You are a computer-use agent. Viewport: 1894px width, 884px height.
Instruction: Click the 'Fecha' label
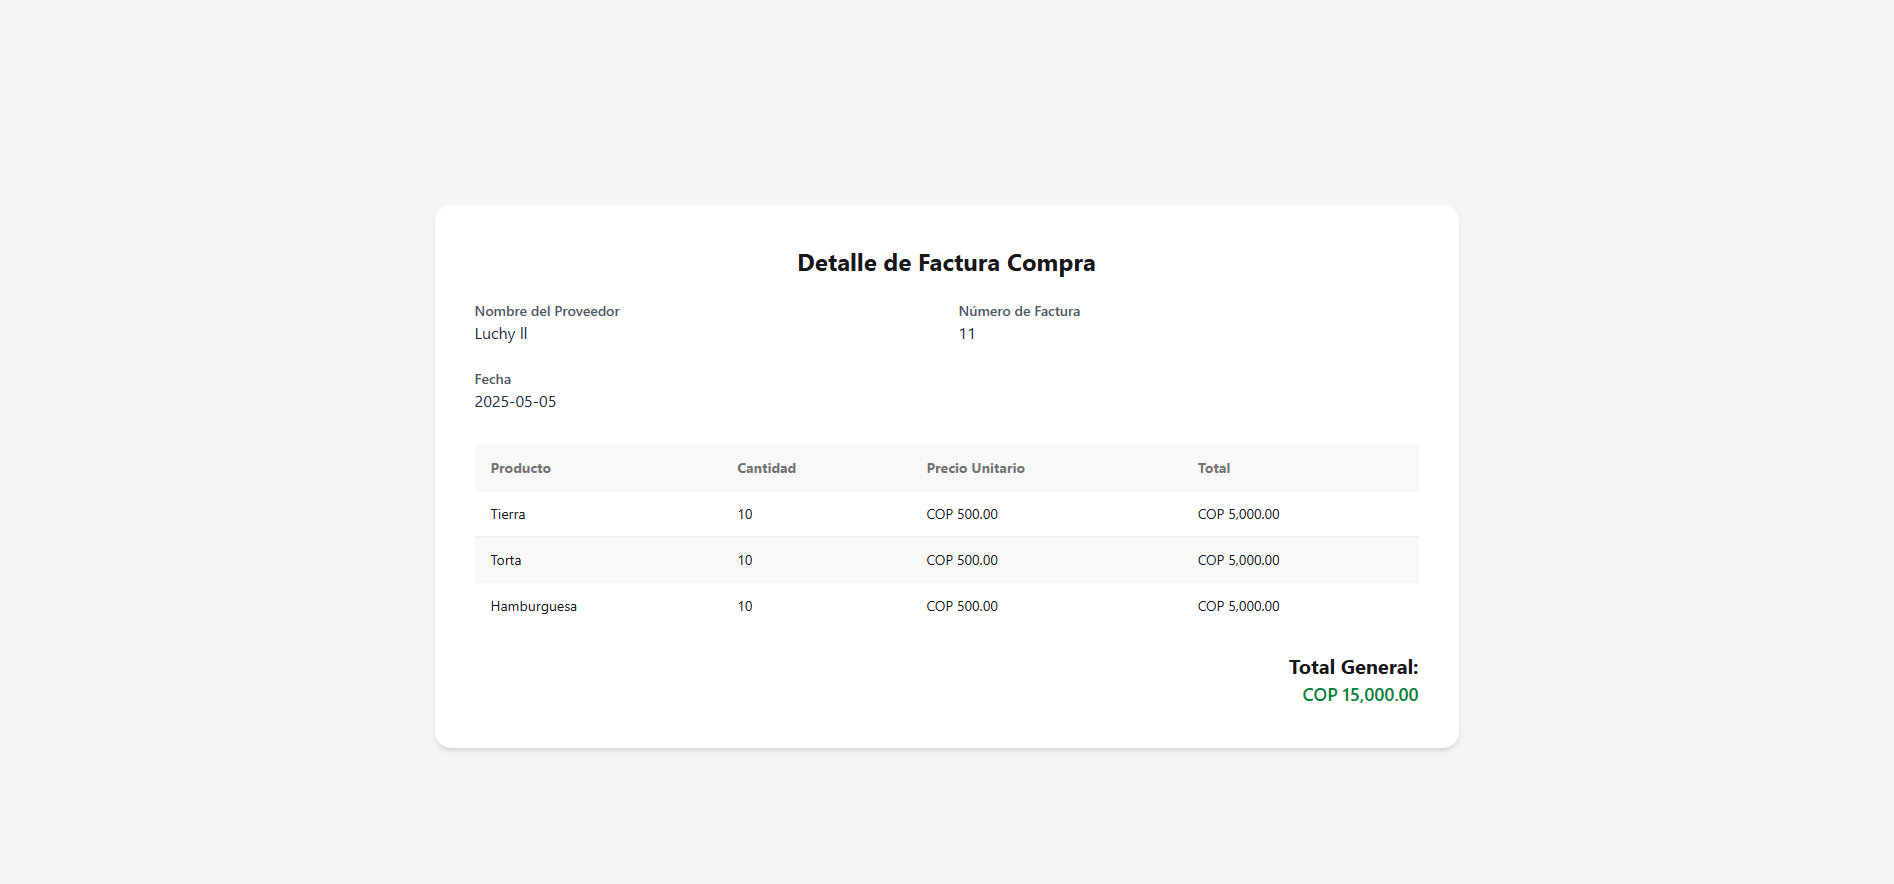[x=493, y=379]
